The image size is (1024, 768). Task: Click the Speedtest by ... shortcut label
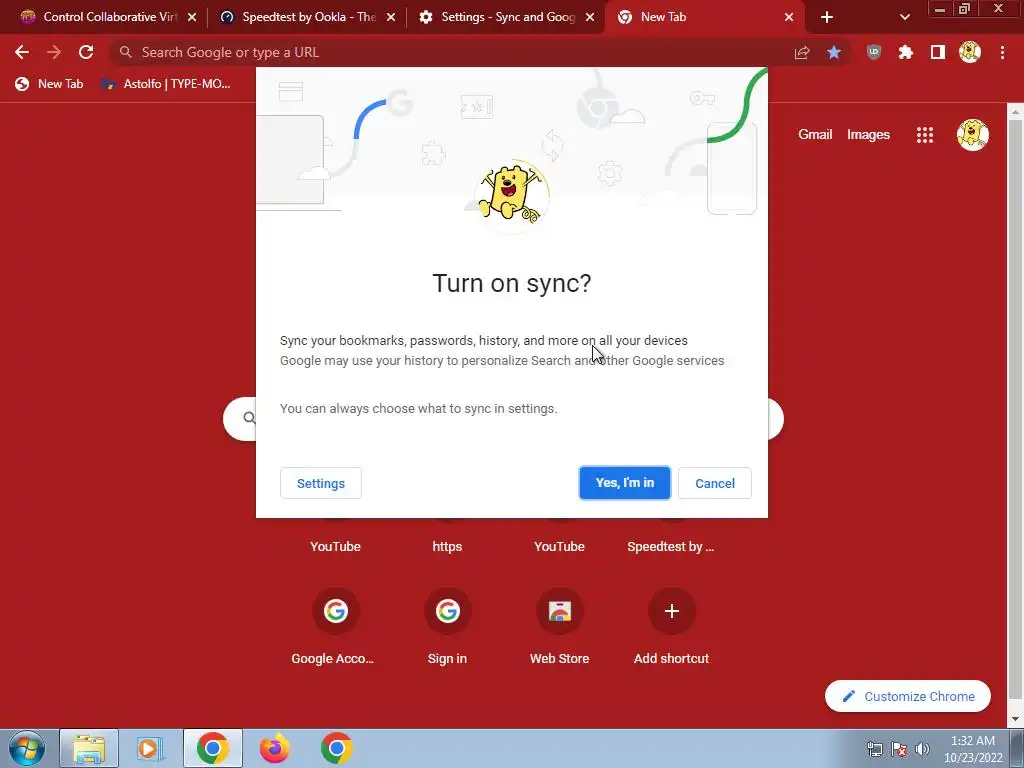[671, 547]
